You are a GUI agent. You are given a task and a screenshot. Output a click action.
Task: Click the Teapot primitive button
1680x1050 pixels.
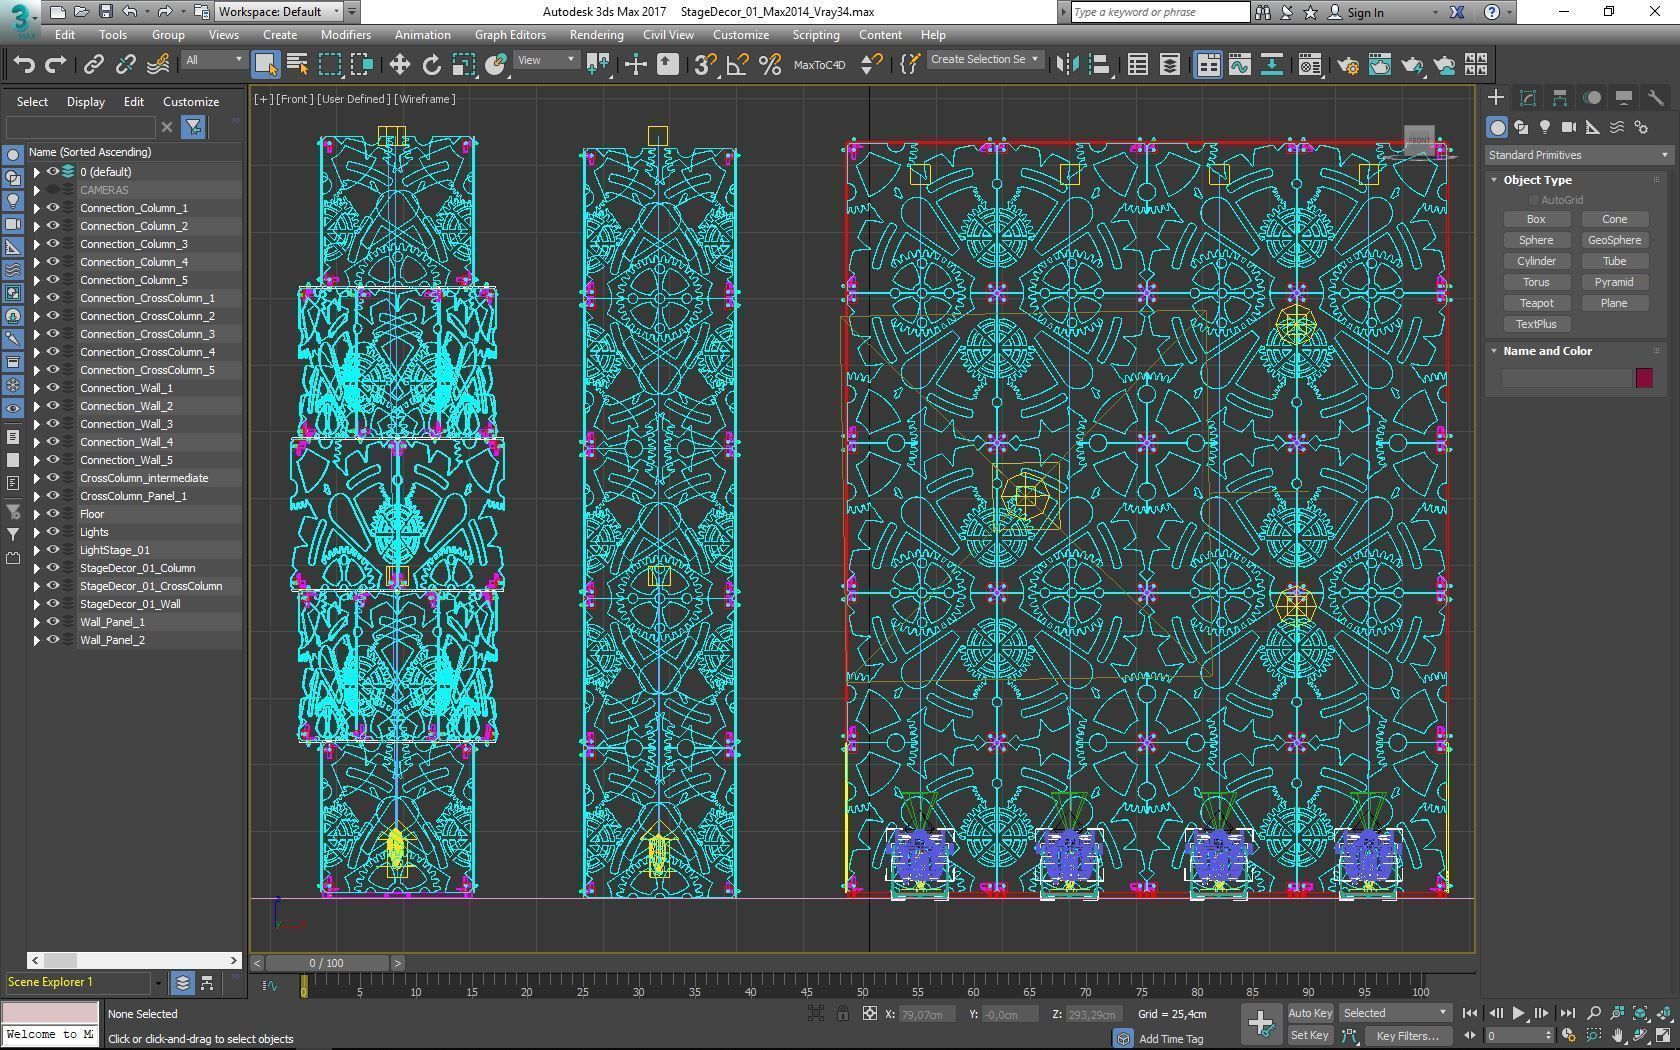[x=1536, y=303]
